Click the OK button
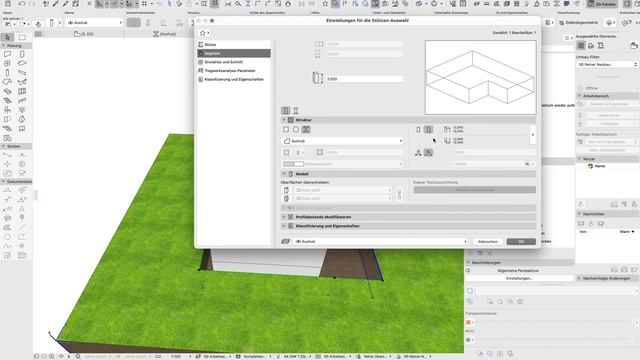This screenshot has width=640, height=360. coord(521,242)
